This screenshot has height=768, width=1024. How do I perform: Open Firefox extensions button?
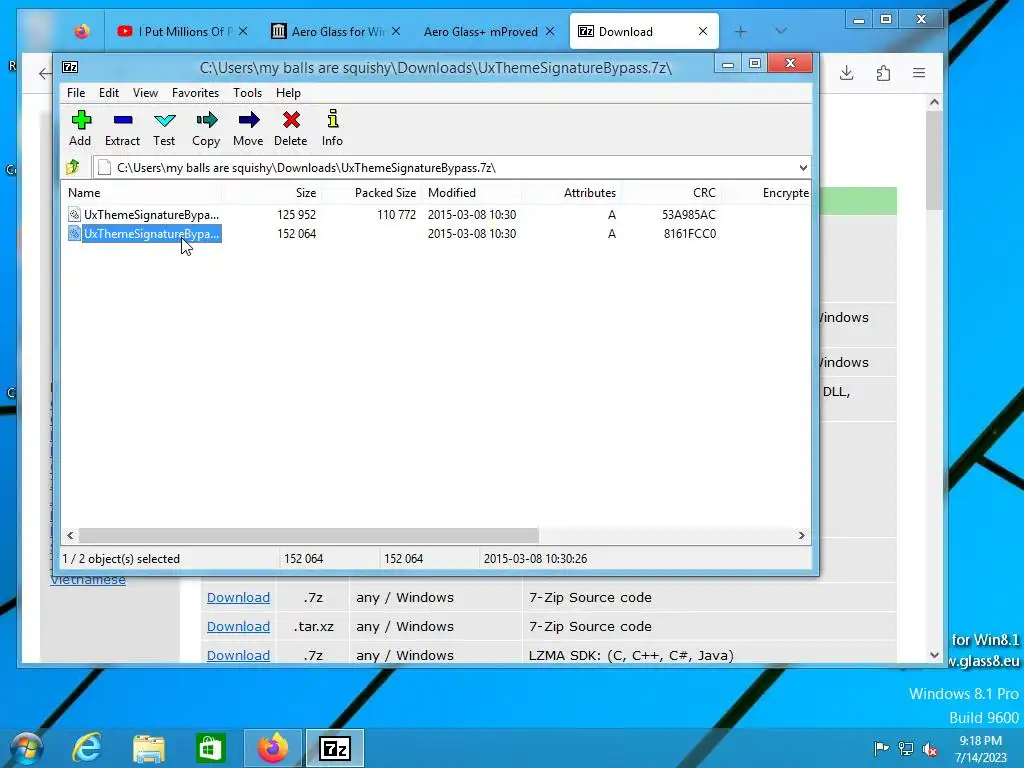pos(883,72)
